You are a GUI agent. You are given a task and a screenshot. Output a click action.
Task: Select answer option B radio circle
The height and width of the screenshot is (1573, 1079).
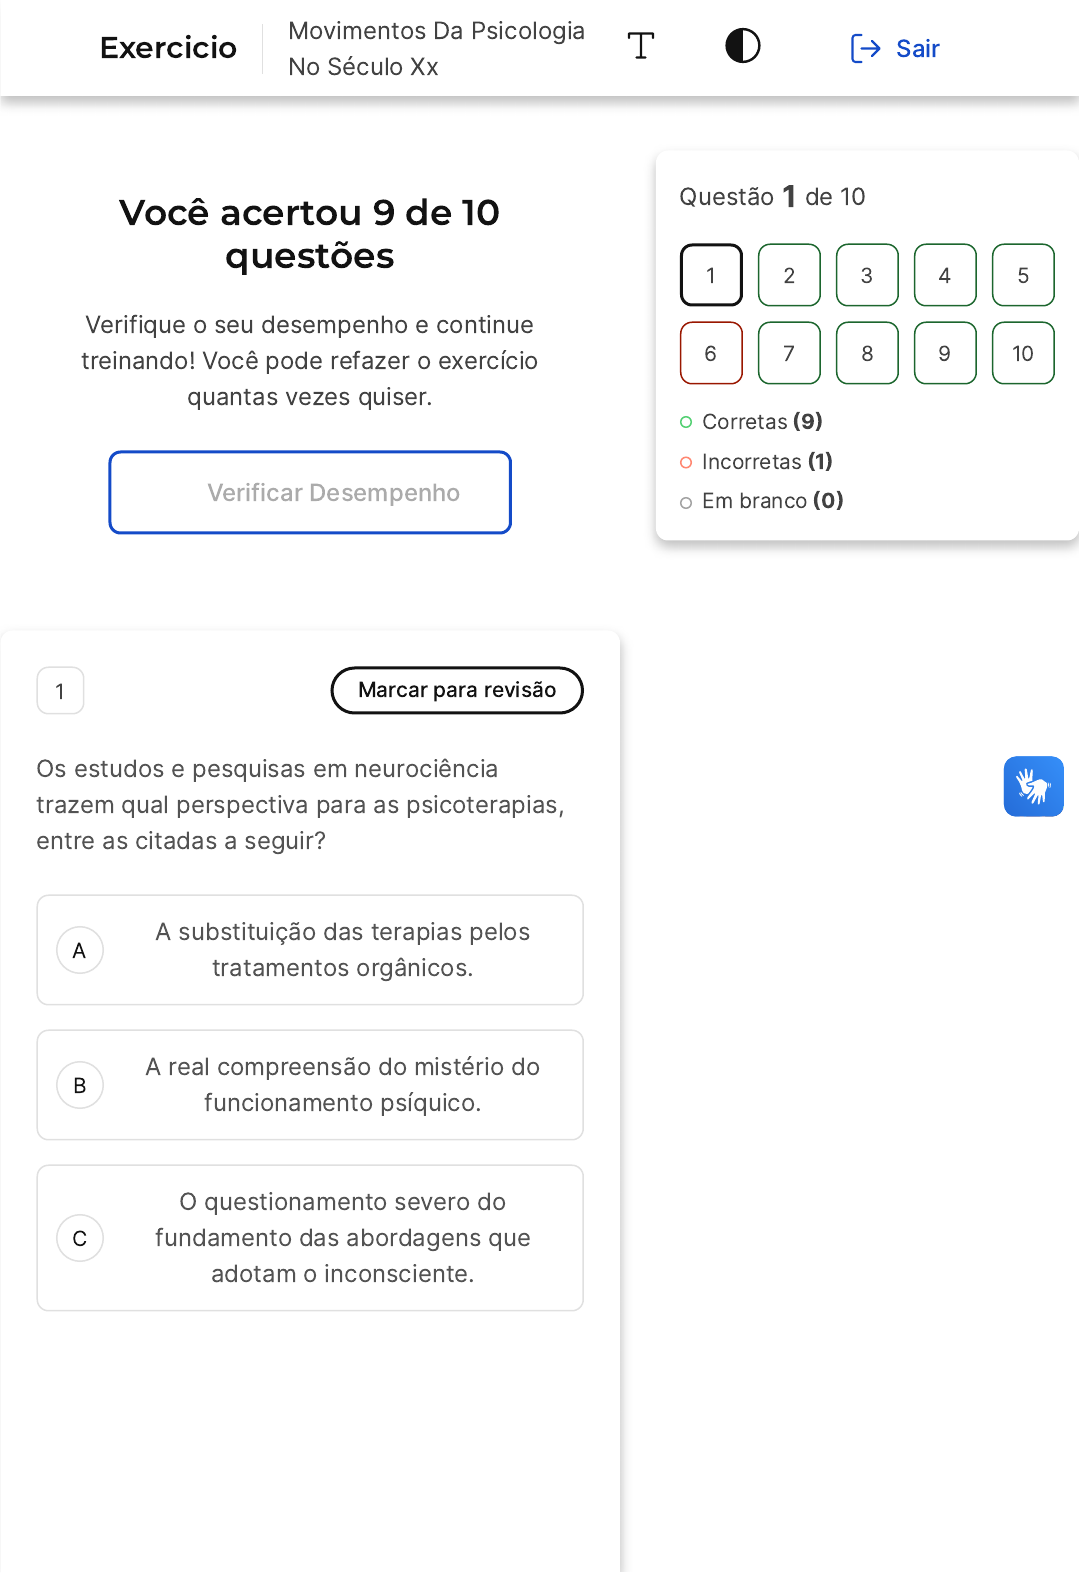click(80, 1085)
